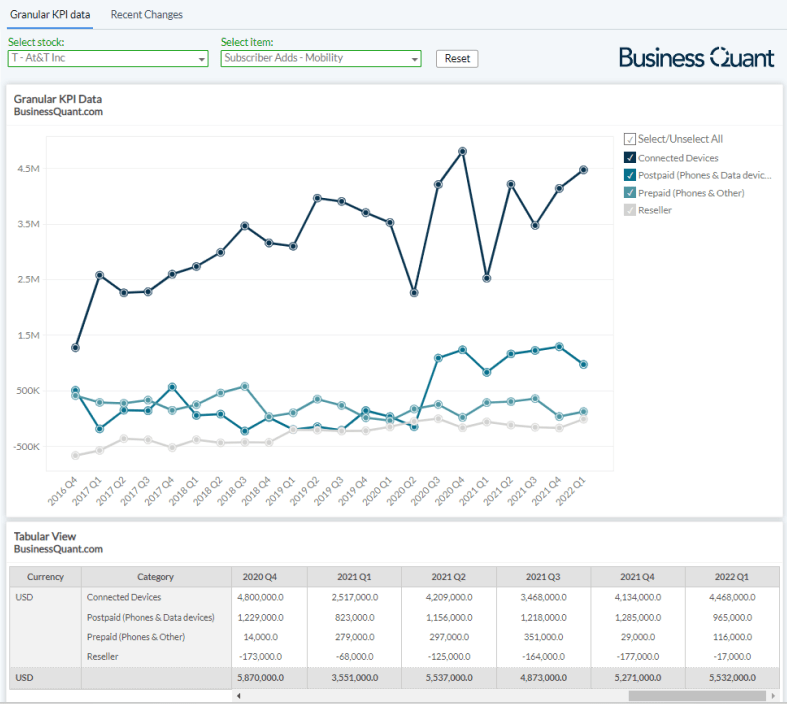
Task: Select the Prepaid (Phones & Other) row label
Action: tap(136, 637)
